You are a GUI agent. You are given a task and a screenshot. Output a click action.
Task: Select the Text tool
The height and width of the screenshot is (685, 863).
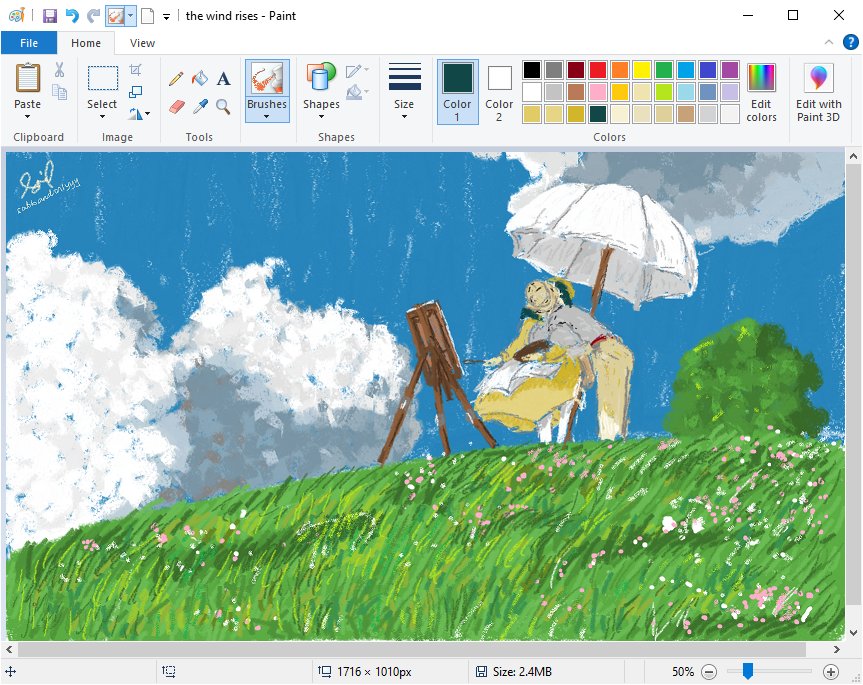(223, 79)
